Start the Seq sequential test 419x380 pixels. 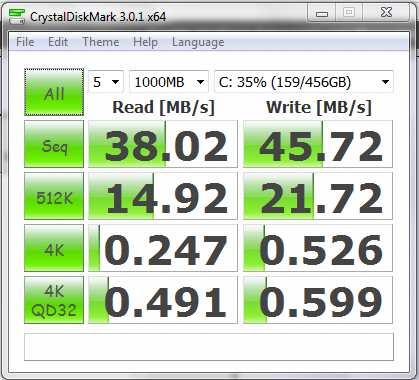pos(54,144)
